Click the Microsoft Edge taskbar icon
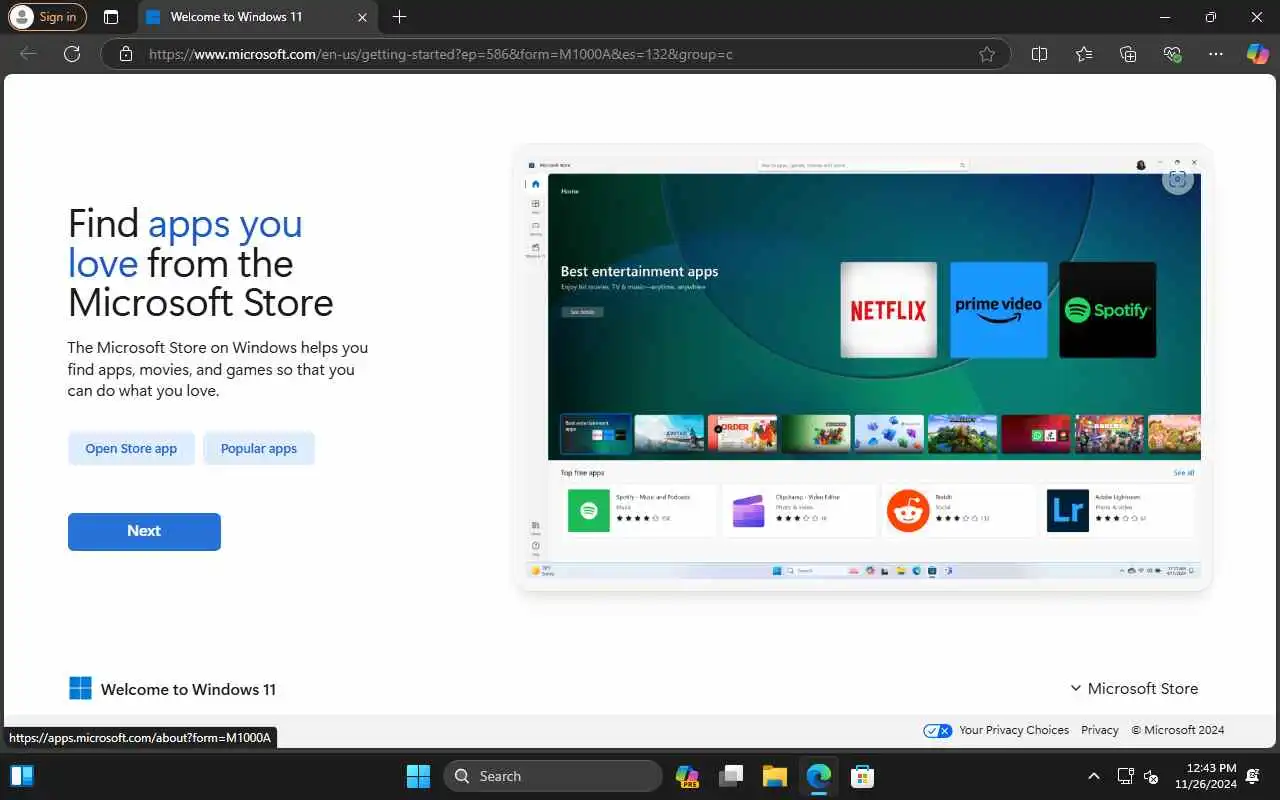The height and width of the screenshot is (800, 1280). point(819,776)
